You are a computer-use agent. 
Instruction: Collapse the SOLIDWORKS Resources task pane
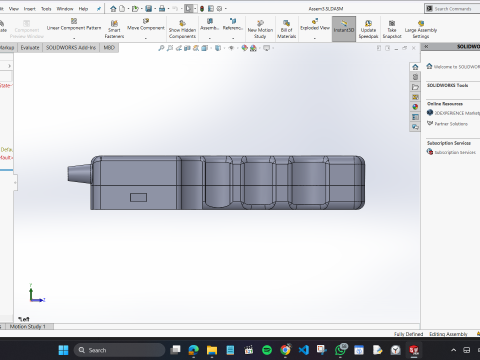[x=426, y=47]
